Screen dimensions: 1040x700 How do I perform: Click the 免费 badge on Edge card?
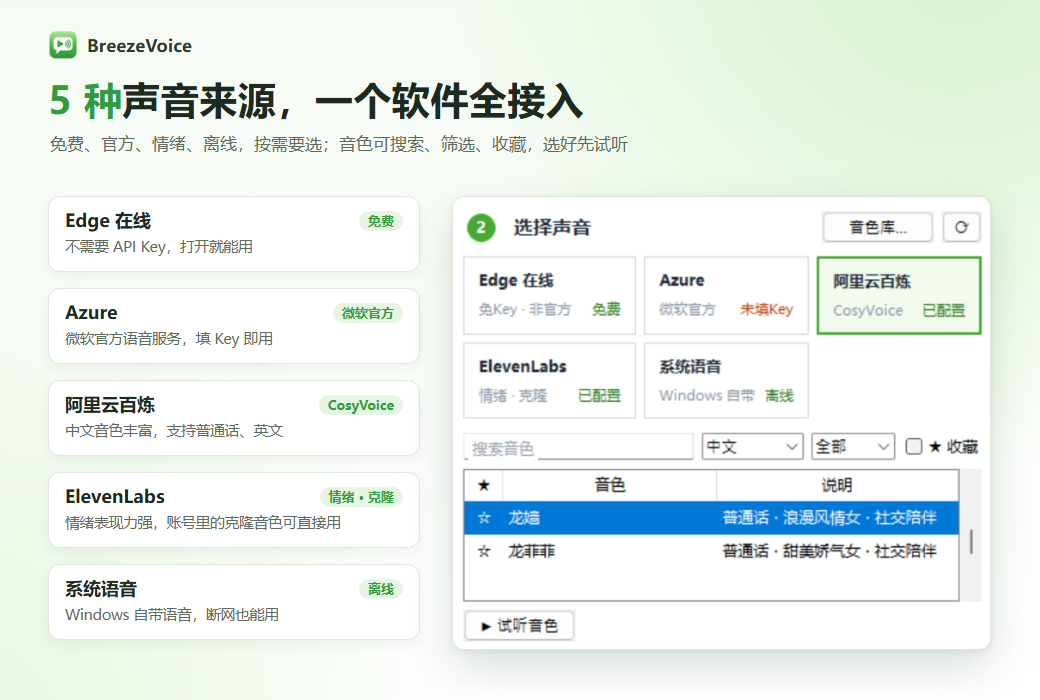[x=381, y=221]
